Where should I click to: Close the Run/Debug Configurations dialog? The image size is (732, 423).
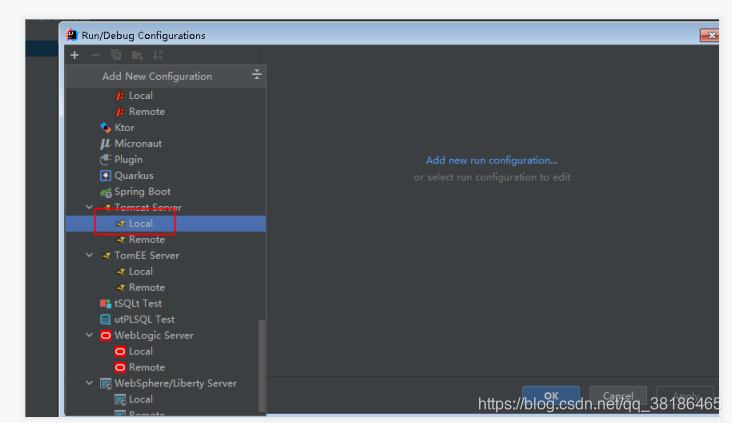click(710, 35)
